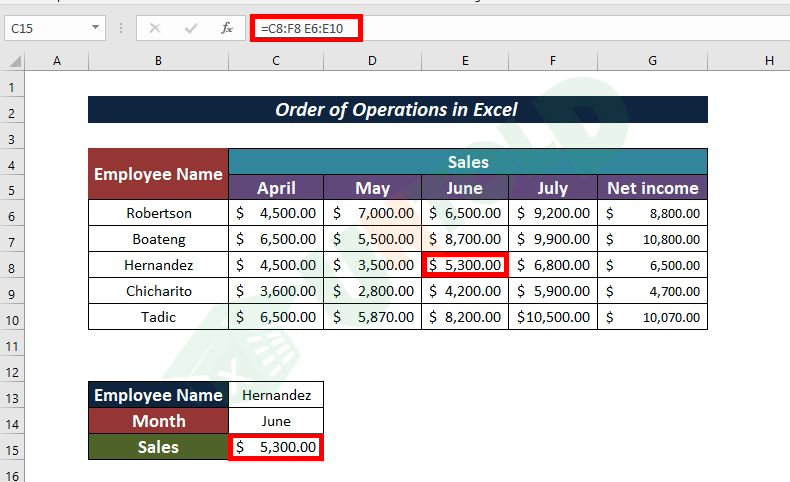This screenshot has height=482, width=790.
Task: Select column C header
Action: [276, 61]
